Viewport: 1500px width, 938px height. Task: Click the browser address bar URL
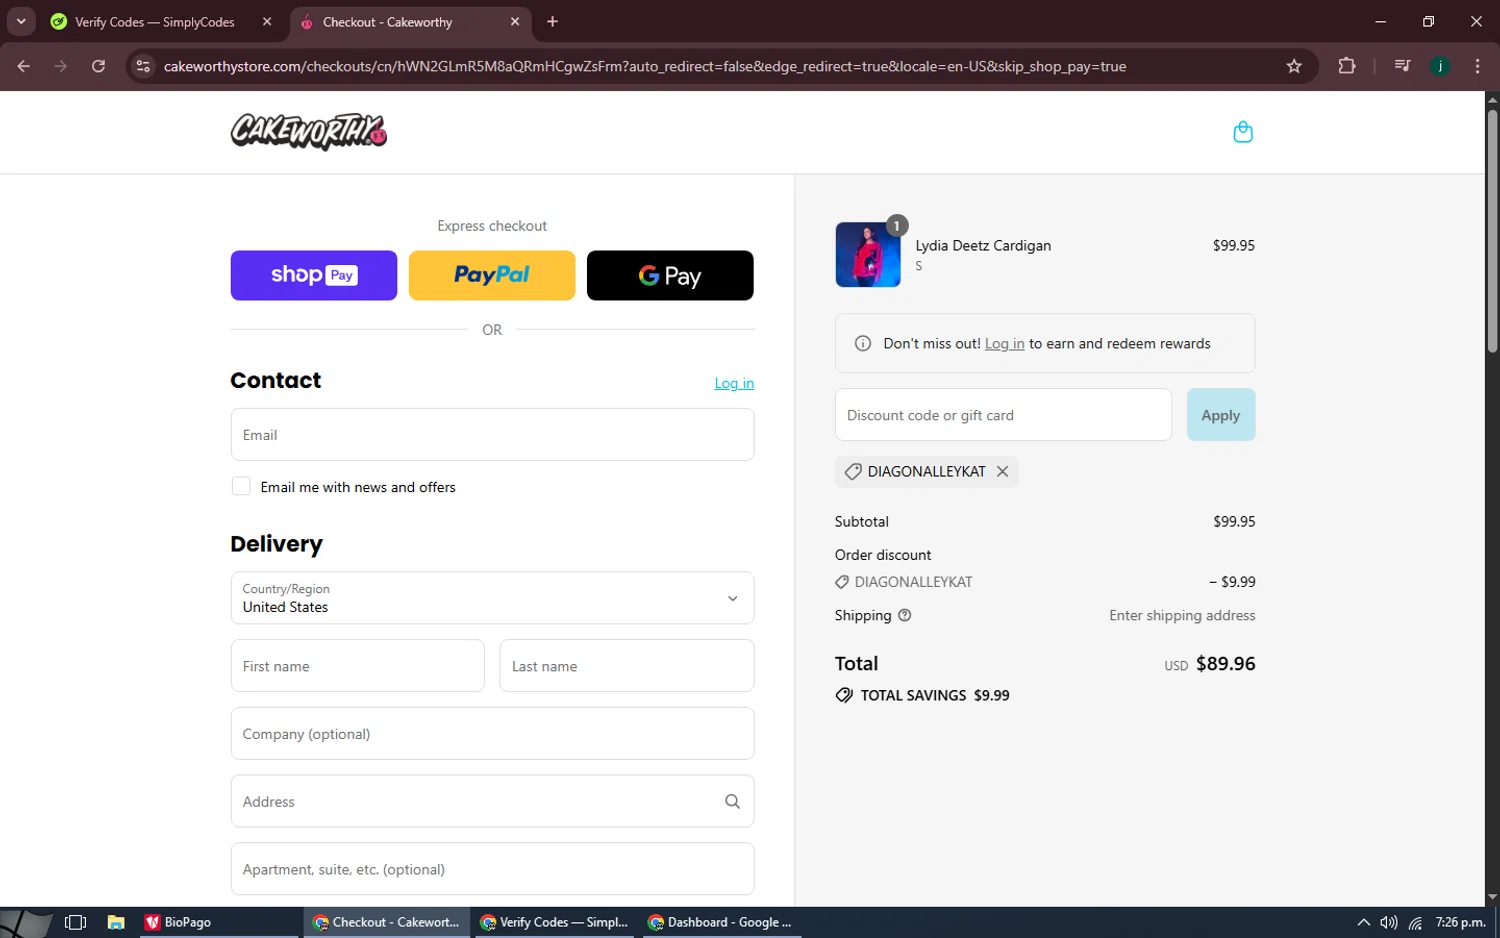point(645,66)
